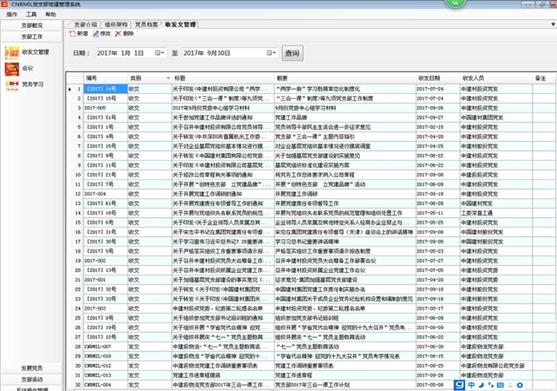Open the 类别 column filter dropdown arrow
Viewport: 557px width, 391px height.
point(168,78)
